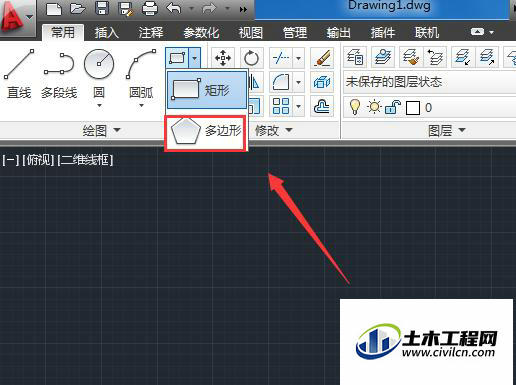Open the redo history dropdown arrow

227,8
